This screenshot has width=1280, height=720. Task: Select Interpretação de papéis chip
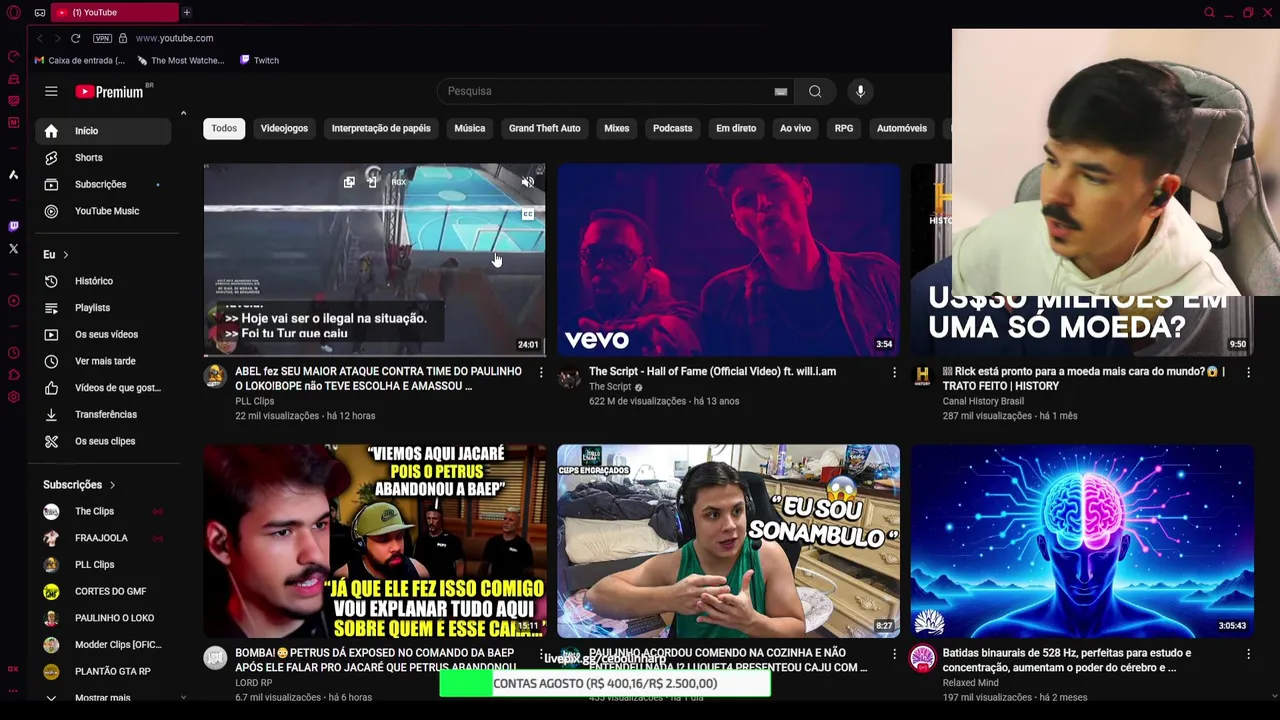pyautogui.click(x=381, y=128)
